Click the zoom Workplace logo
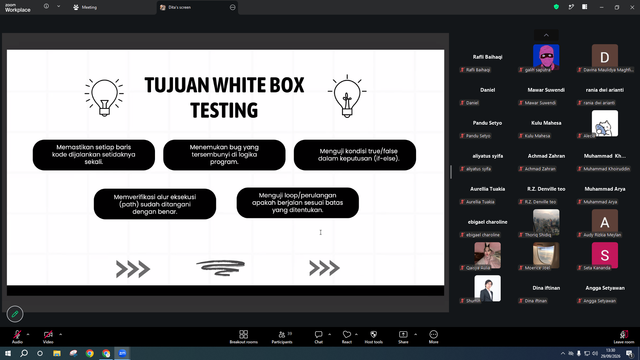Viewport: 640px width, 360px height. tap(18, 8)
